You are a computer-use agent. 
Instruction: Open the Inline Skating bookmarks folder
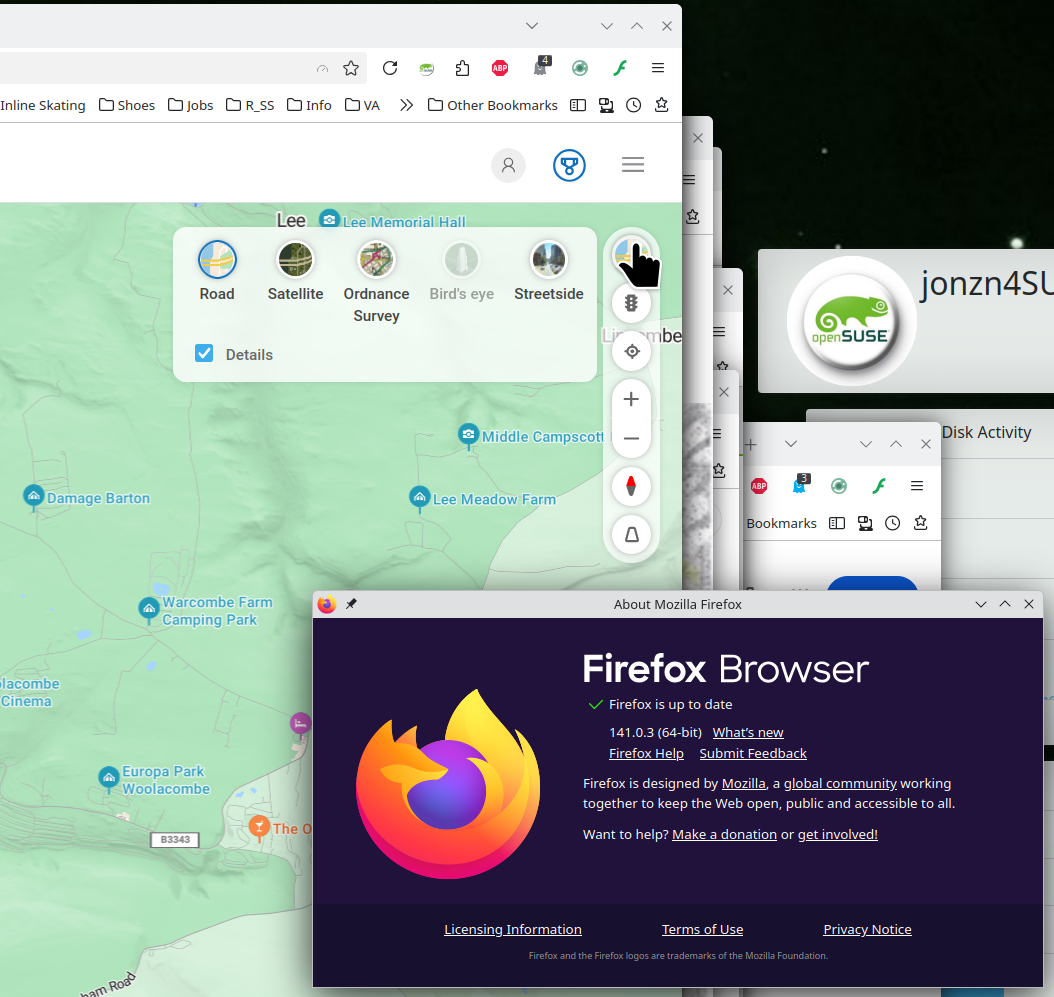click(43, 105)
